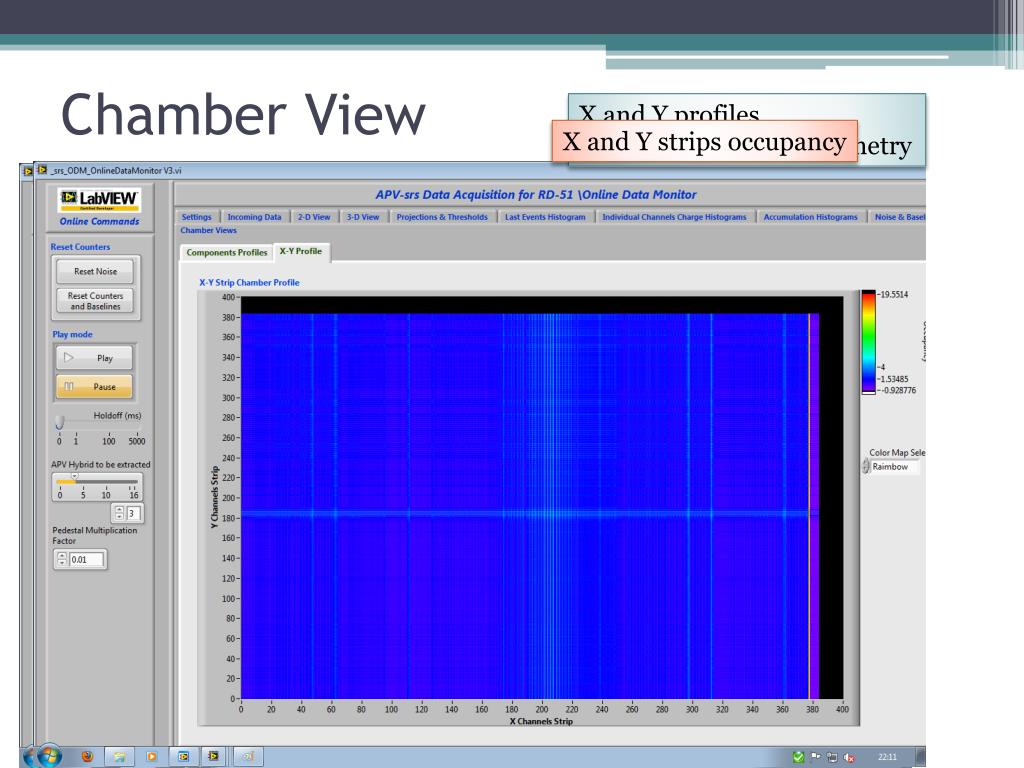Click the Pause button
Viewport: 1024px width, 768px height.
pos(95,387)
